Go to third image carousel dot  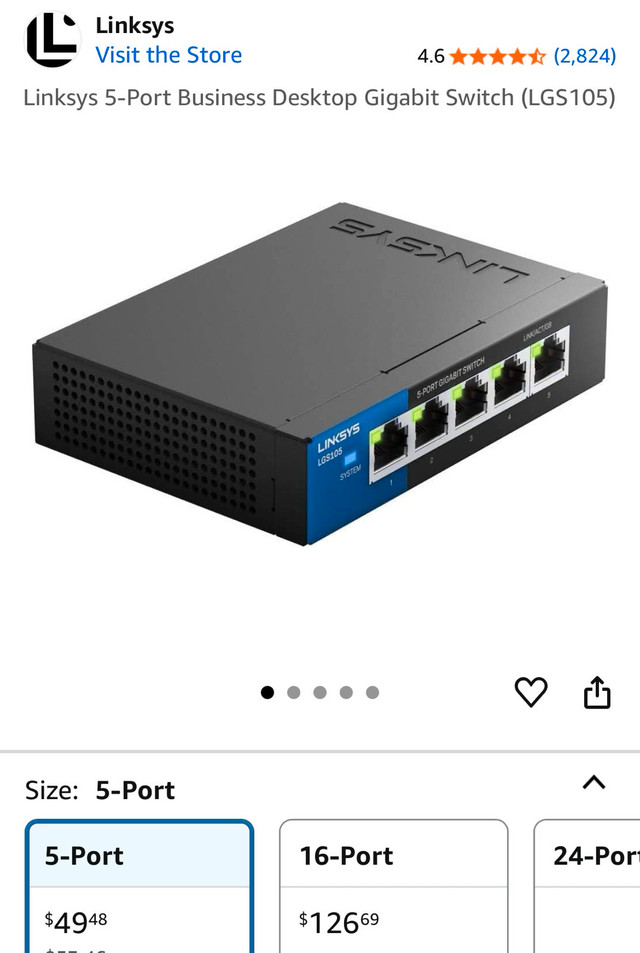pos(320,692)
